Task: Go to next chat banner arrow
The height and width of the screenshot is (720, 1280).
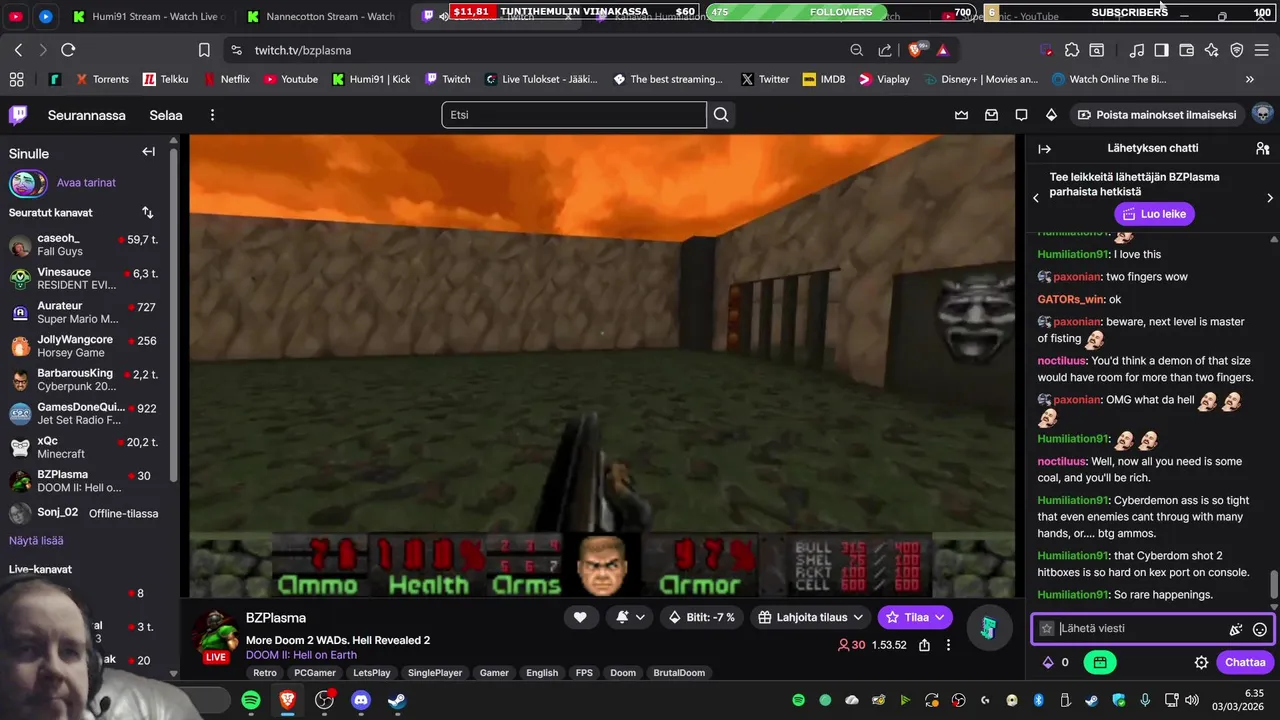Action: tap(1270, 198)
